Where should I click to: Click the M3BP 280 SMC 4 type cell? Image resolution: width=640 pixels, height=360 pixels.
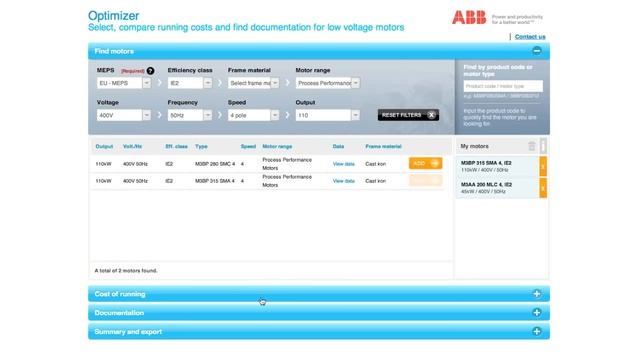coord(215,164)
